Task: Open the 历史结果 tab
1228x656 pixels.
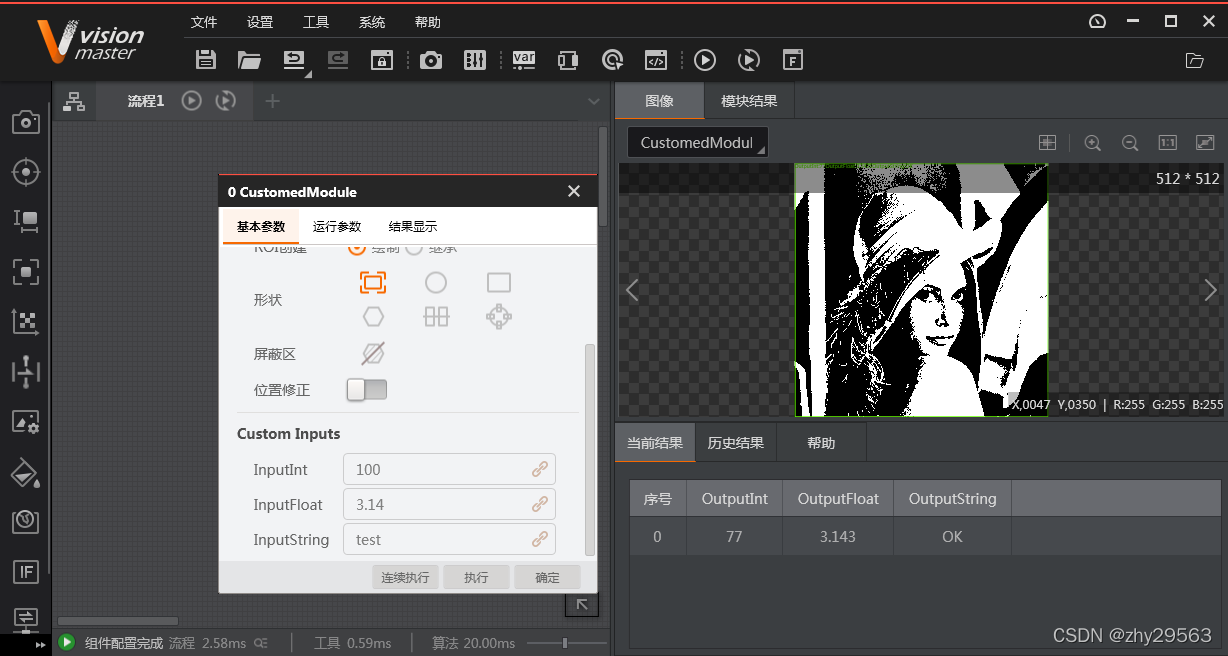Action: click(x=736, y=443)
